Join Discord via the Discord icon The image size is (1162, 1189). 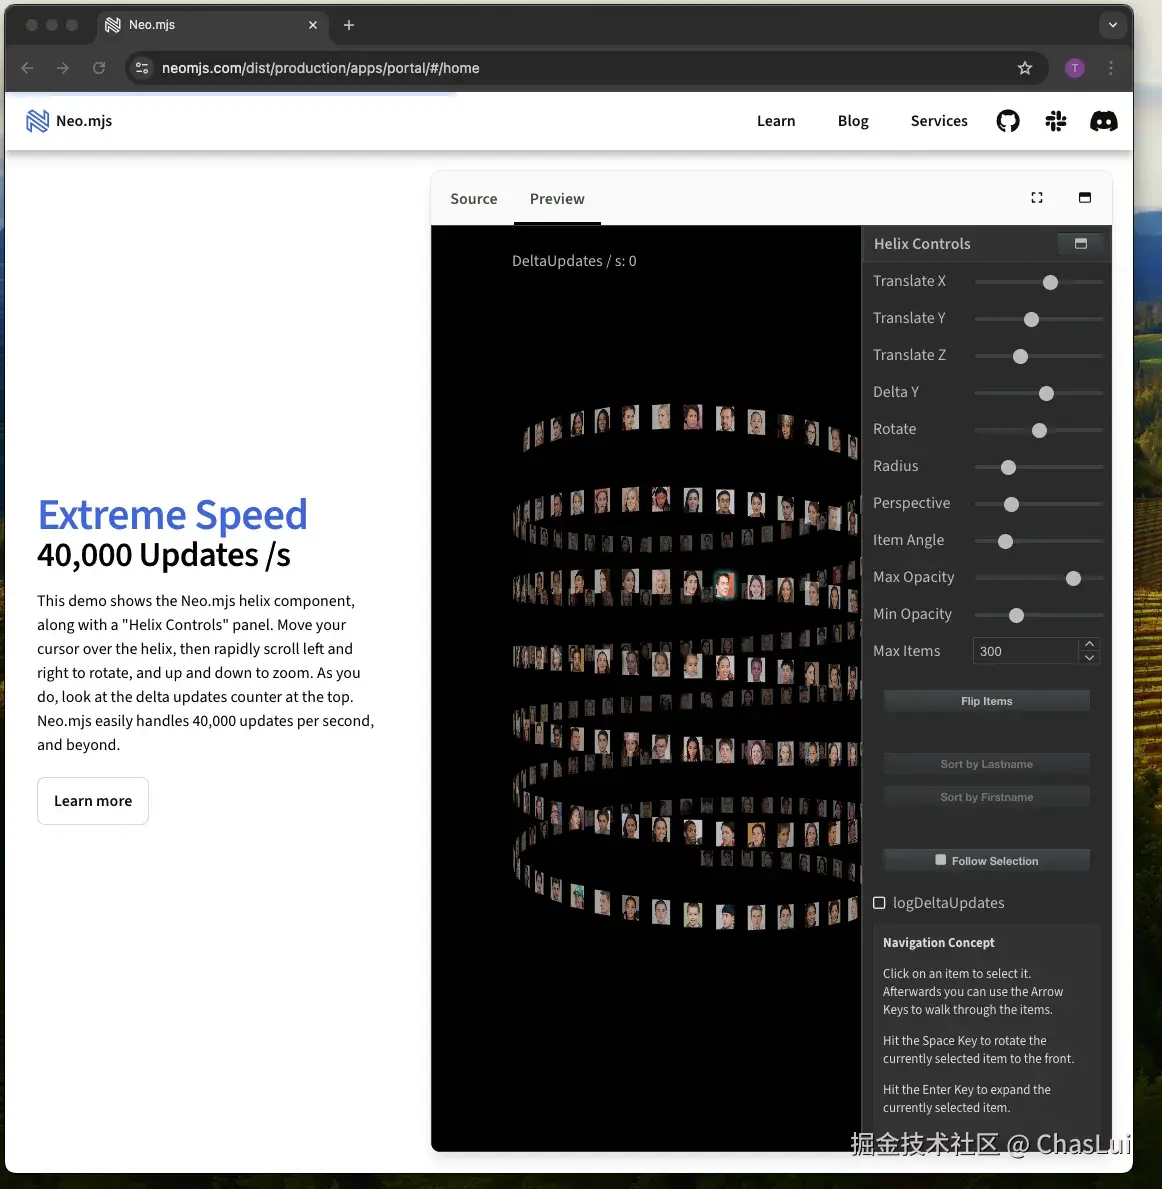click(1104, 121)
